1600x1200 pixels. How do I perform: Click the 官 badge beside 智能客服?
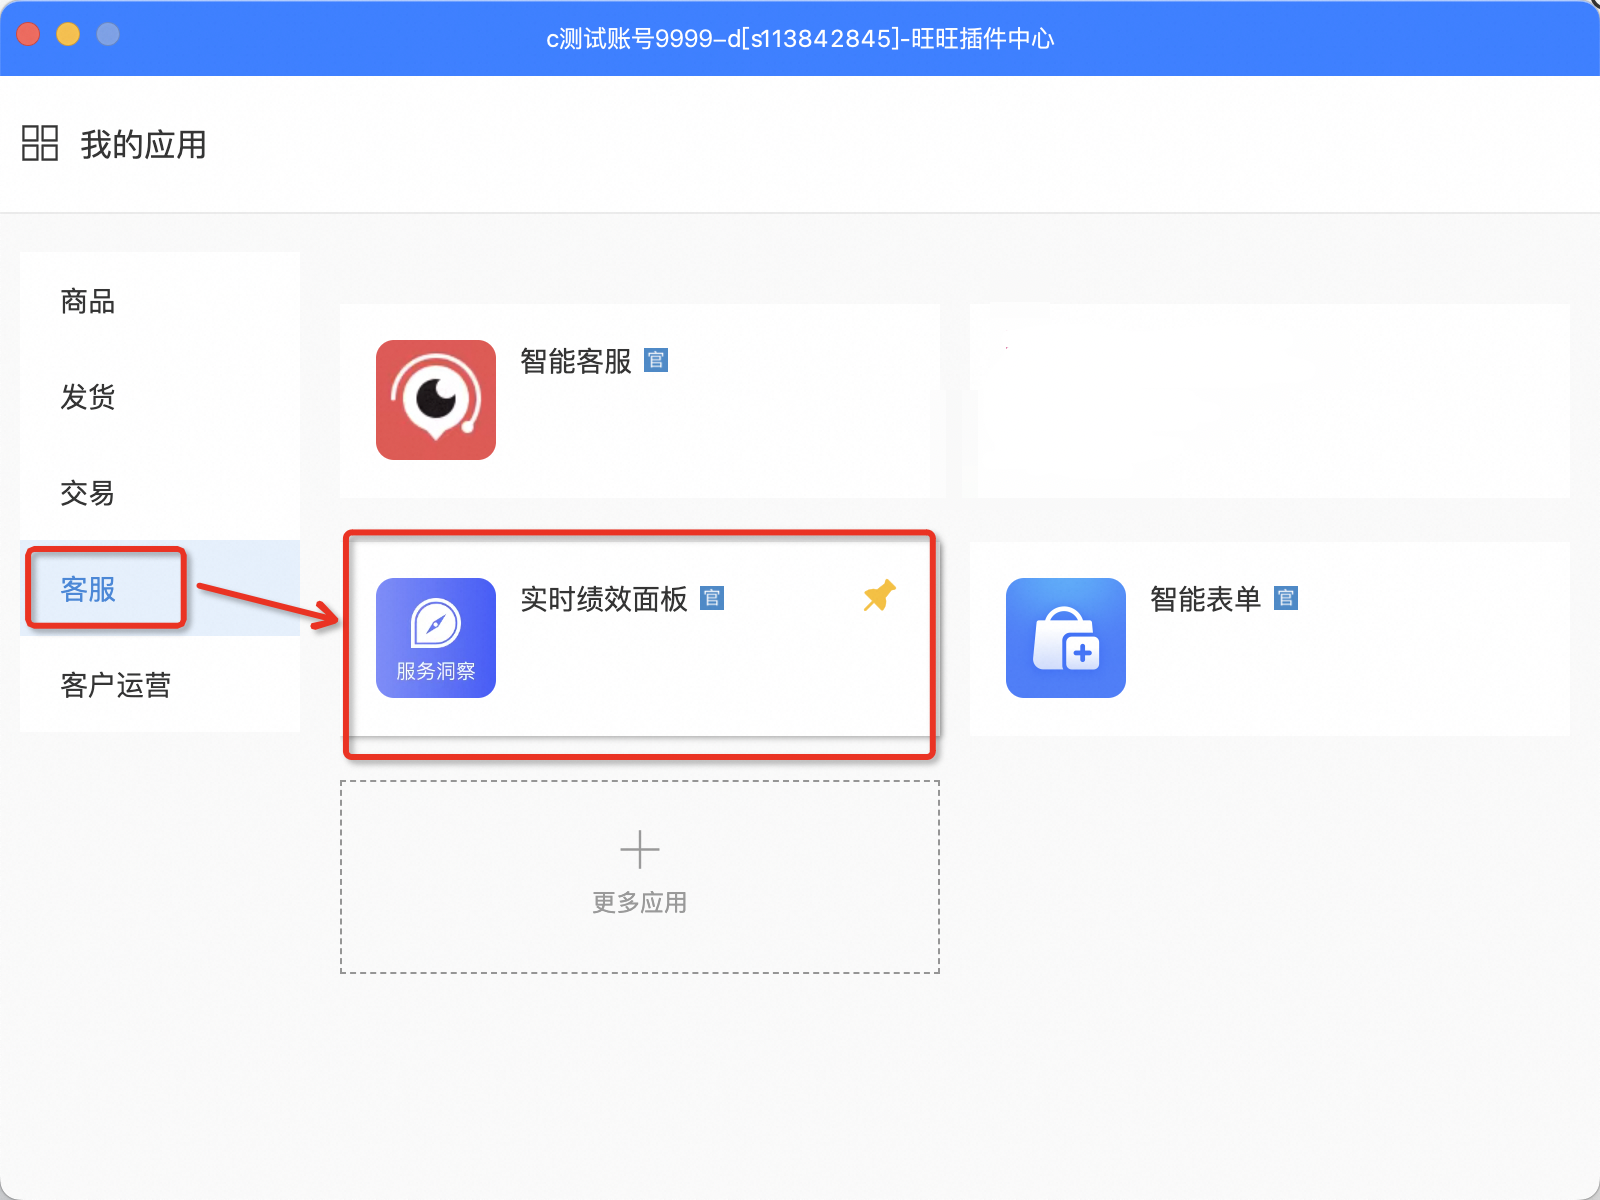coord(656,360)
